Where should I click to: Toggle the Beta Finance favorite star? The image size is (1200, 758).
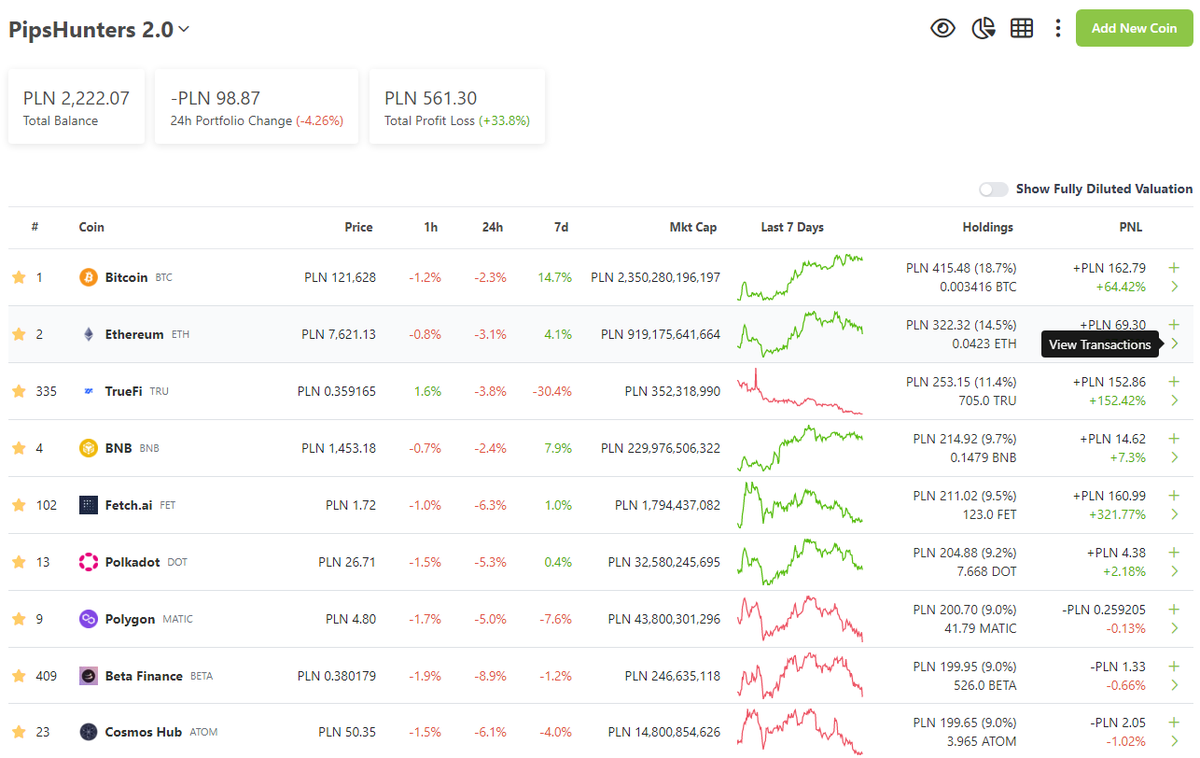point(18,676)
